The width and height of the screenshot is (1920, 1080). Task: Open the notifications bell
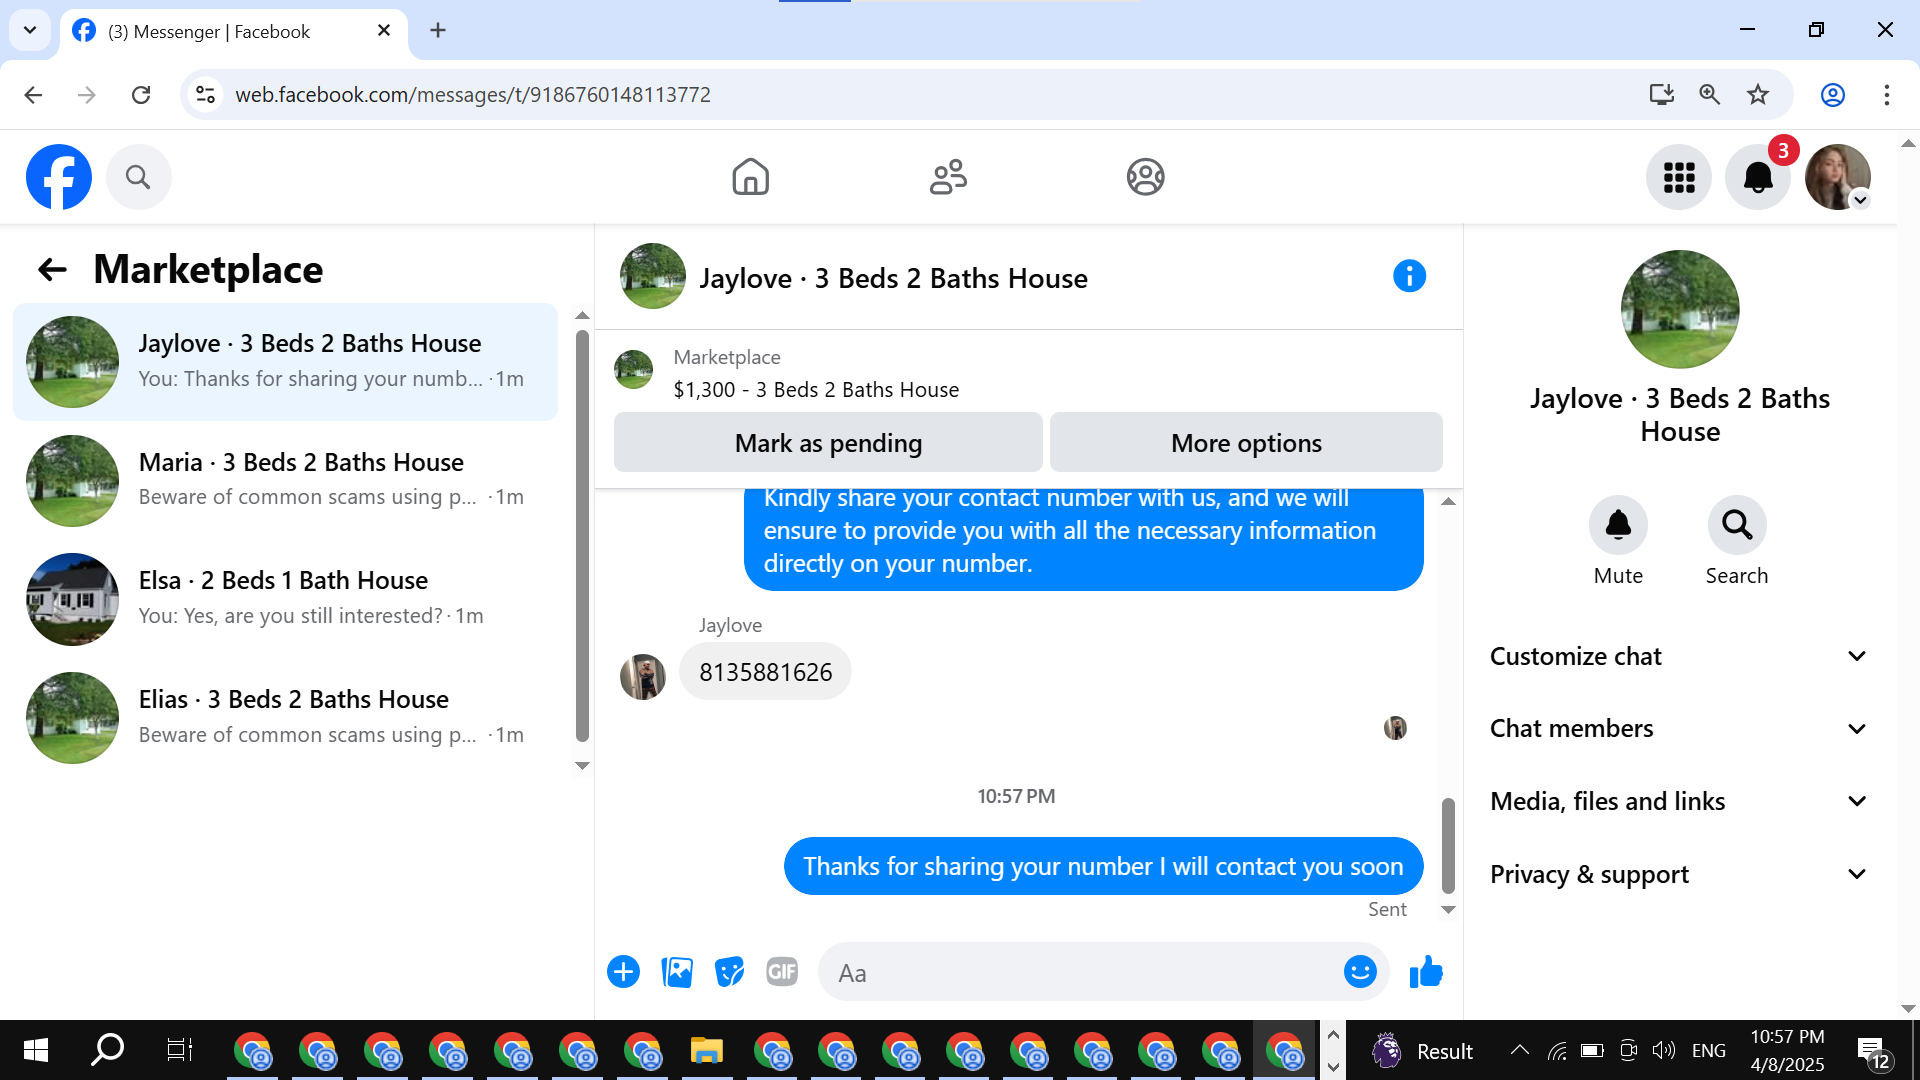click(1758, 178)
